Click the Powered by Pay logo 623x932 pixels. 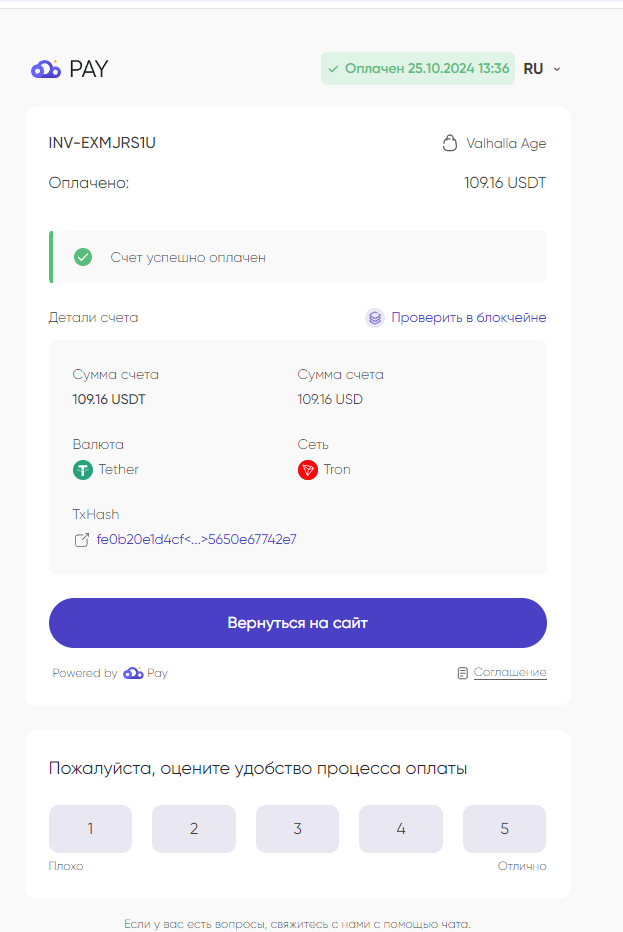145,673
